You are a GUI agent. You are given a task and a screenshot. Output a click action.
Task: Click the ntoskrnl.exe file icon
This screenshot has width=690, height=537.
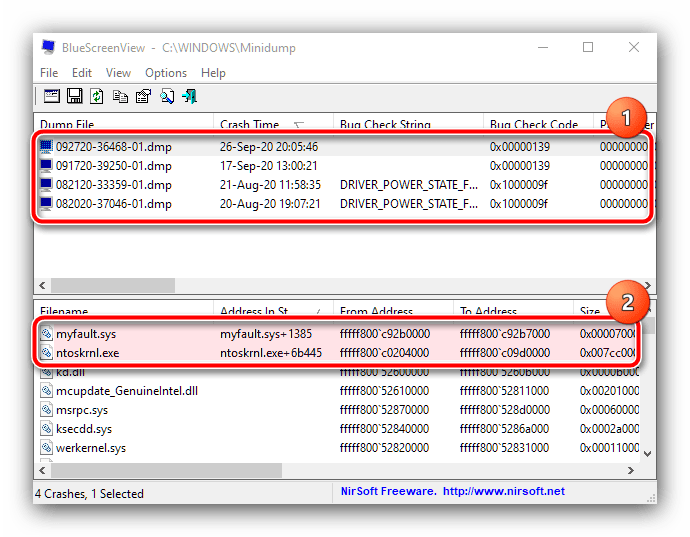[46, 353]
